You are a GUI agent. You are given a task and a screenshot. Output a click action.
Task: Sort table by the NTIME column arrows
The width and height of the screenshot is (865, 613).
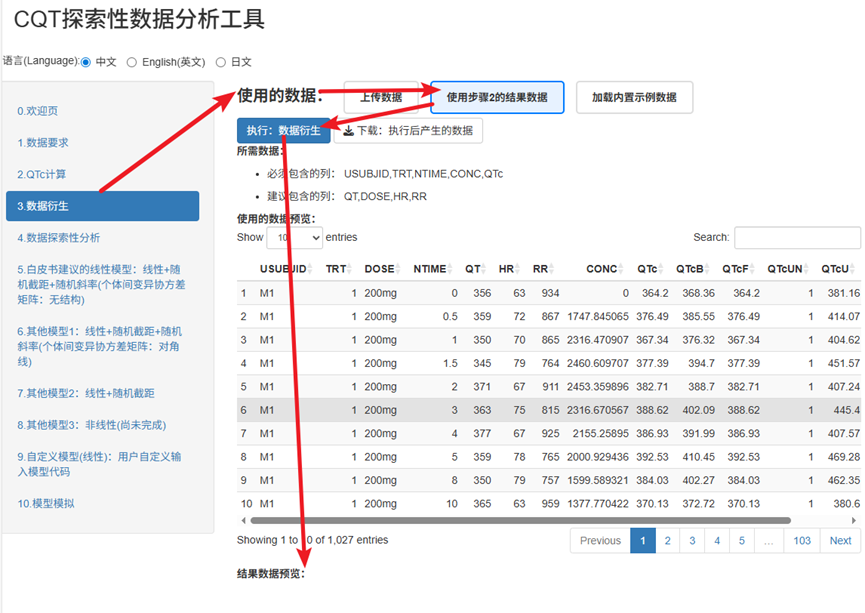tap(453, 269)
